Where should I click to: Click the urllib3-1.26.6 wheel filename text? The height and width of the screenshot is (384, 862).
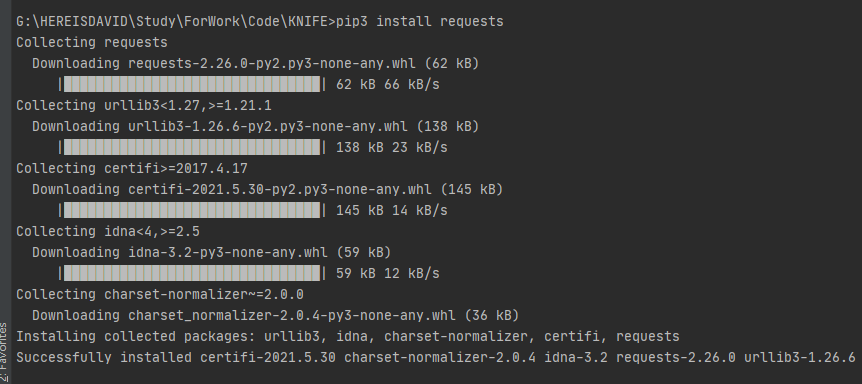(x=268, y=126)
